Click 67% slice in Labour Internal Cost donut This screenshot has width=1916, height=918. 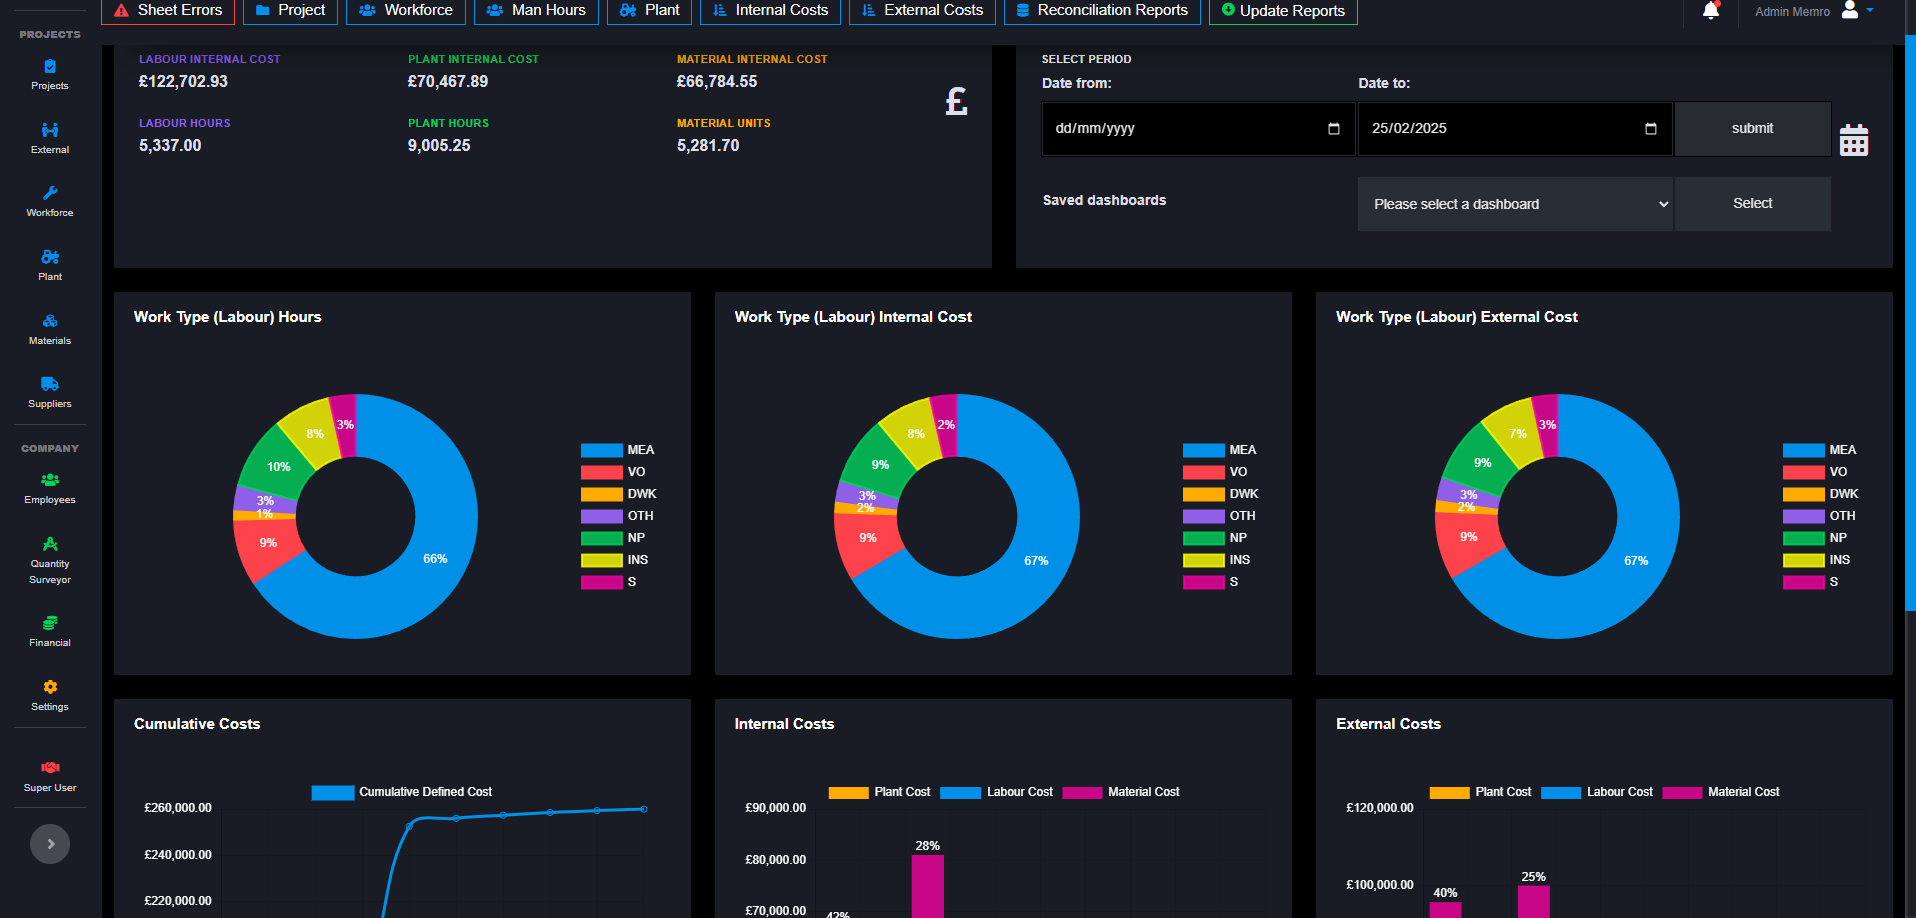[1036, 560]
